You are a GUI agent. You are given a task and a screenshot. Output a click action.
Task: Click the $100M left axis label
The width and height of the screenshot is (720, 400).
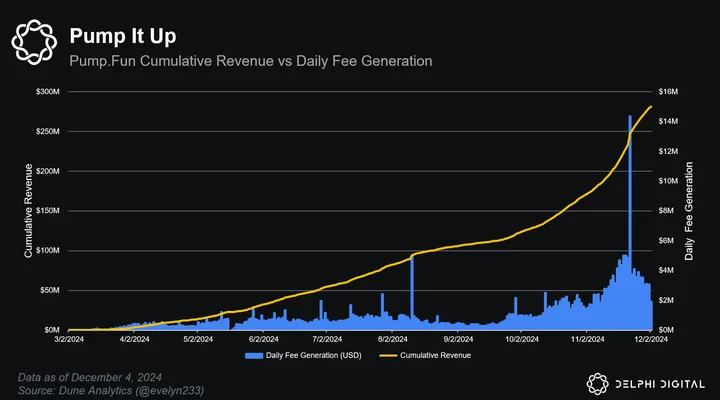48,251
